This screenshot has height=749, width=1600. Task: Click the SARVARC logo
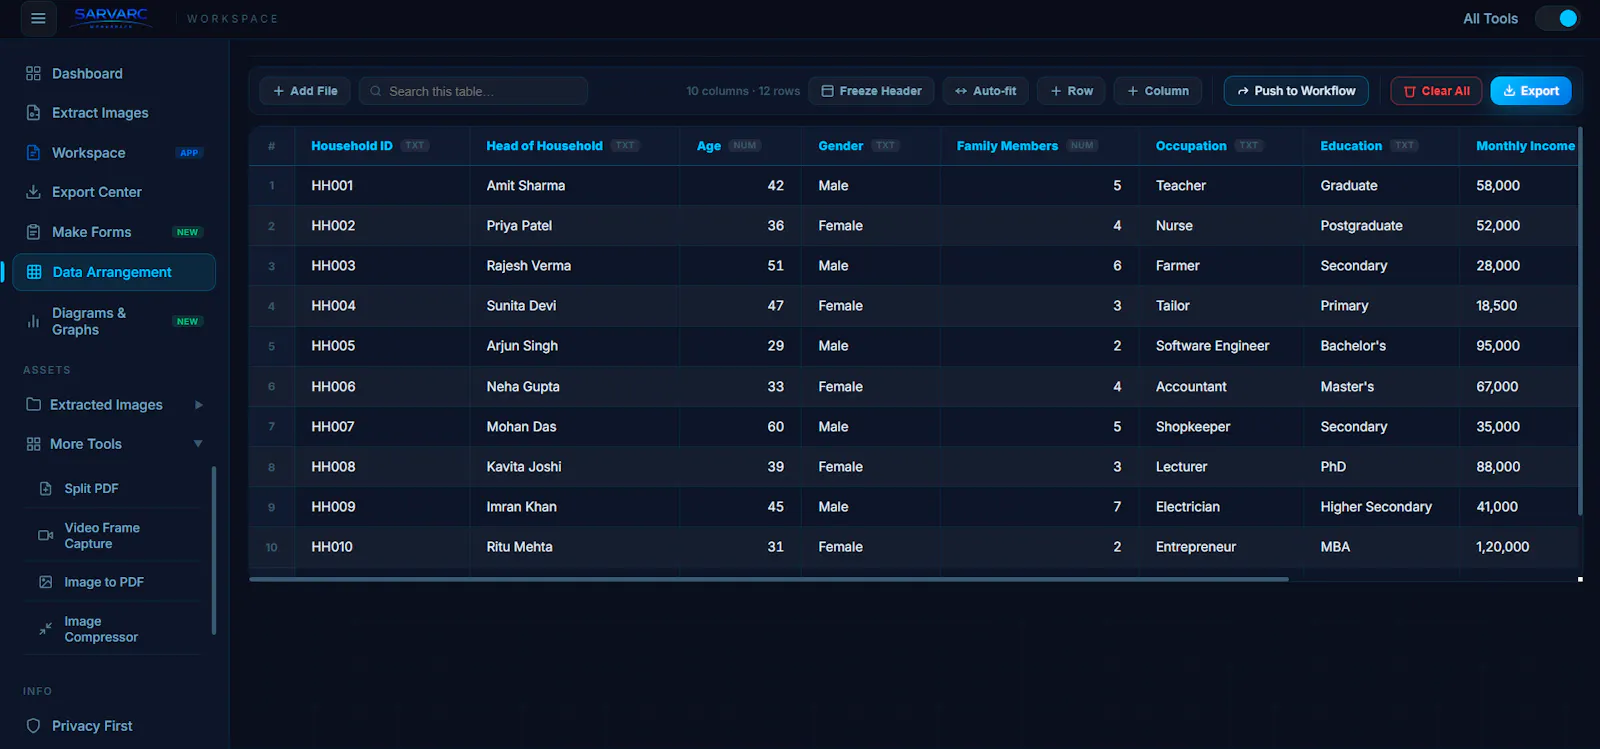click(111, 17)
